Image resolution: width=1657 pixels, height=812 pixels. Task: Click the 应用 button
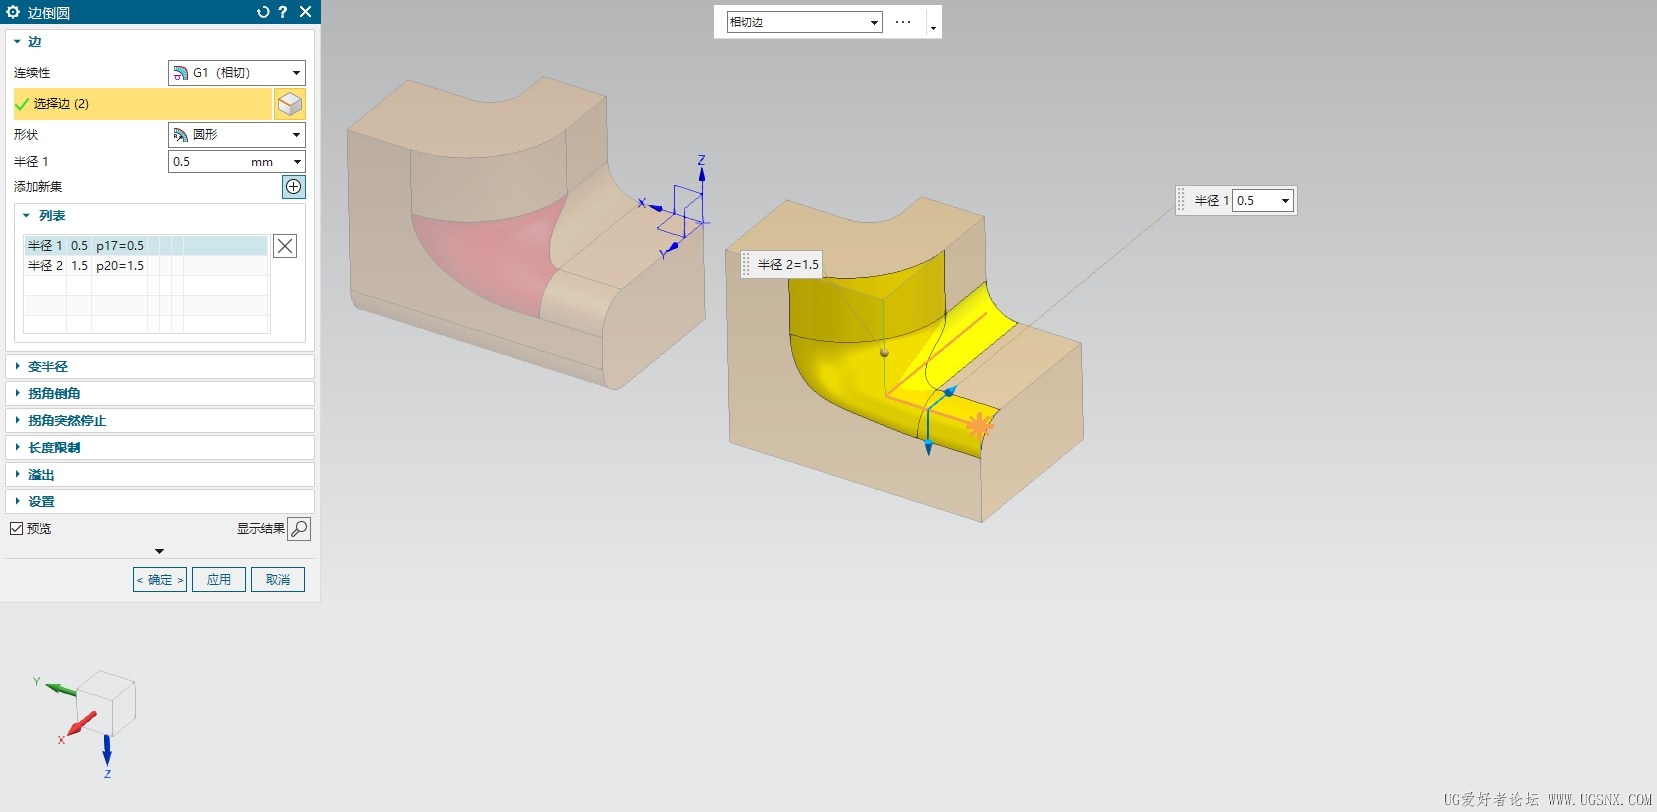(x=219, y=580)
